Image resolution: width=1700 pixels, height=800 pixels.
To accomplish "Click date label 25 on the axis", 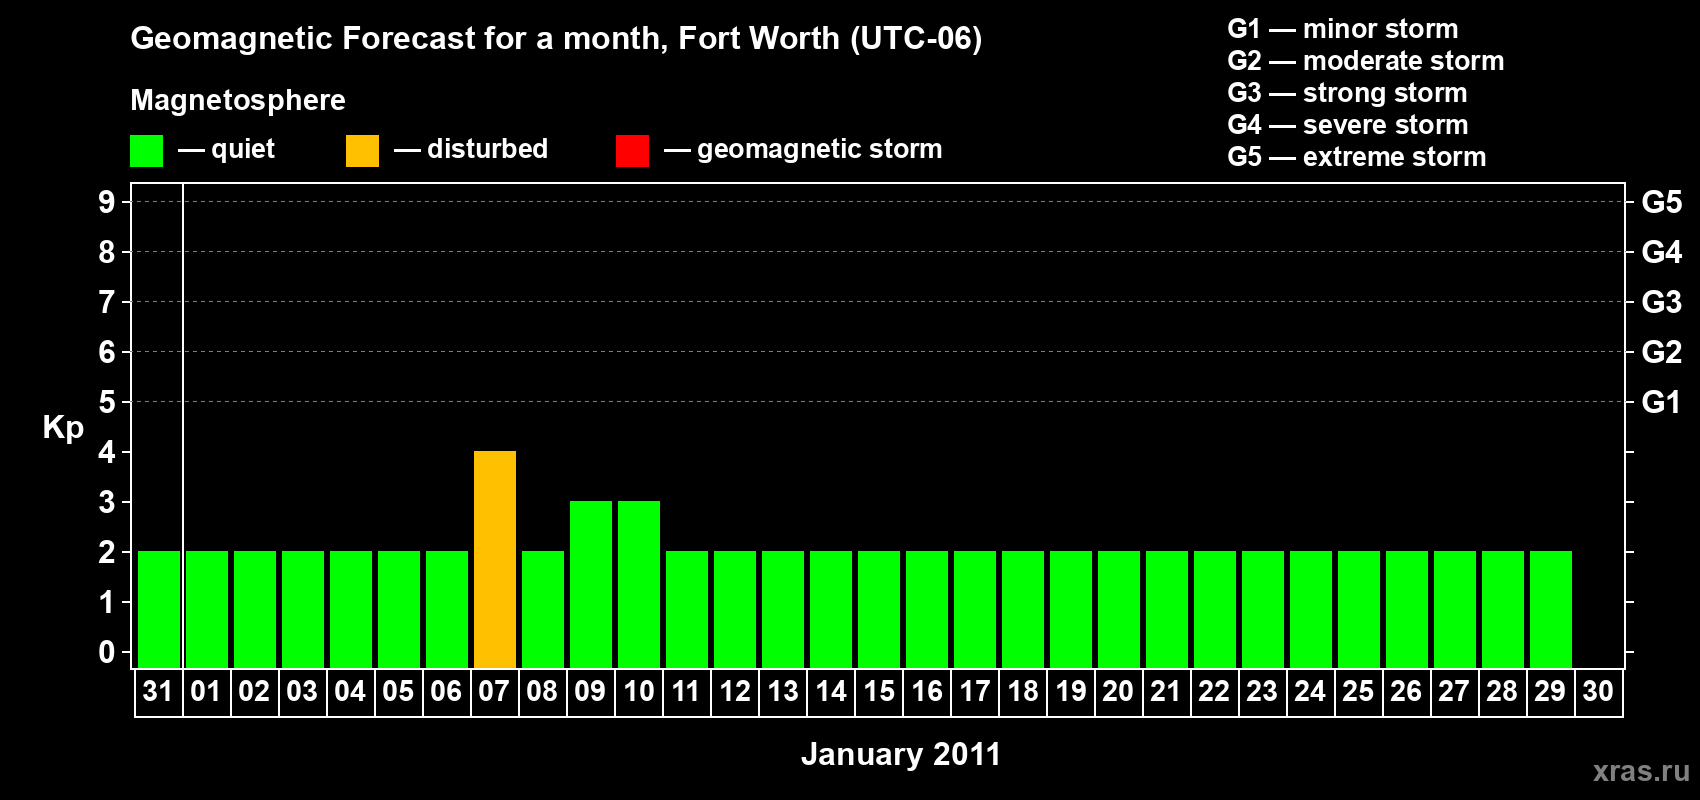I will (x=1358, y=691).
